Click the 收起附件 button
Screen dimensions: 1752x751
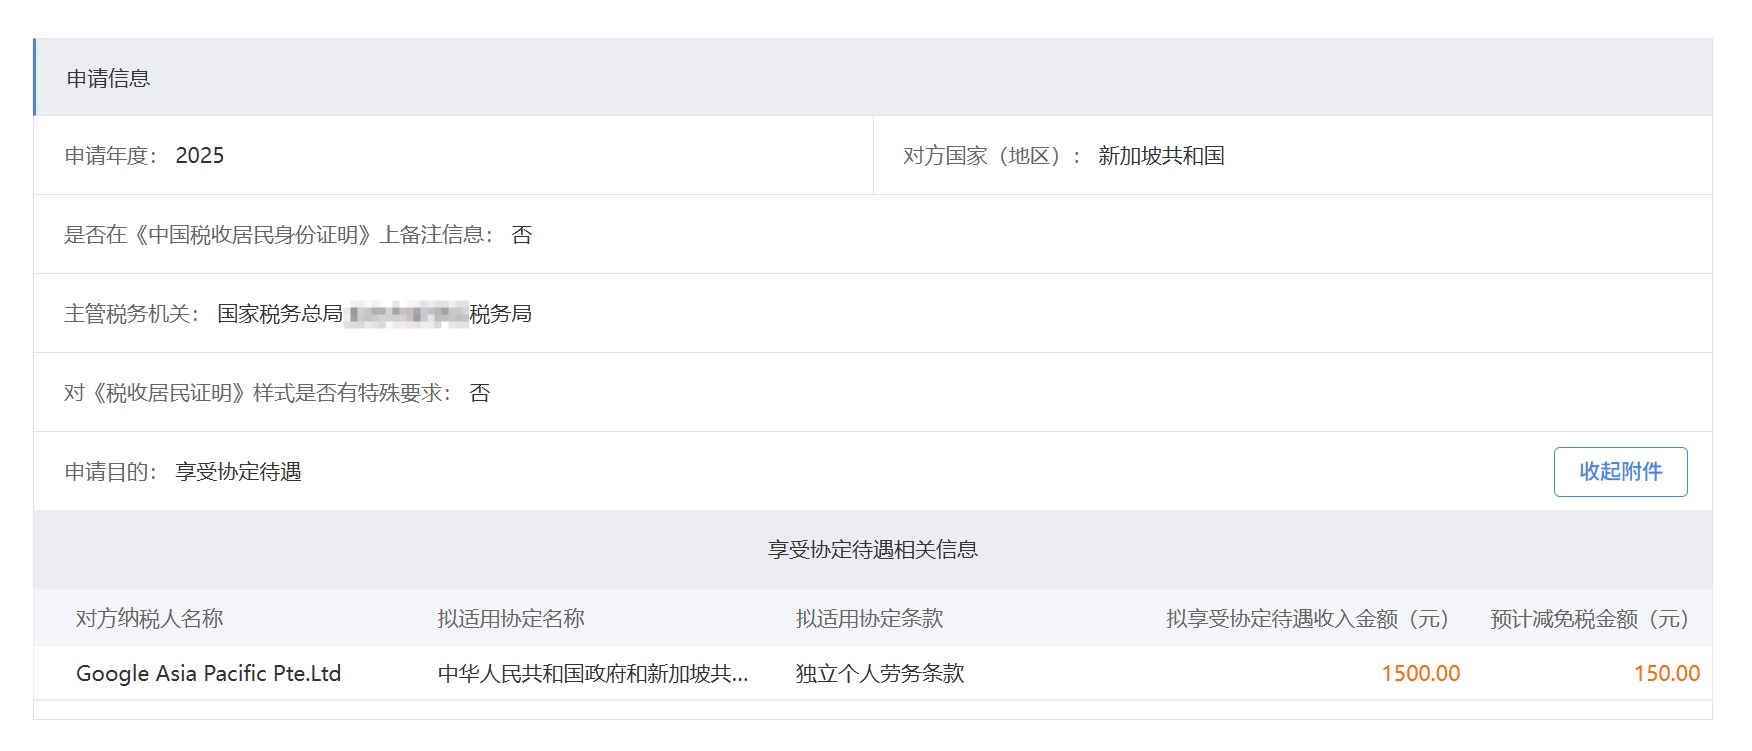[x=1620, y=472]
